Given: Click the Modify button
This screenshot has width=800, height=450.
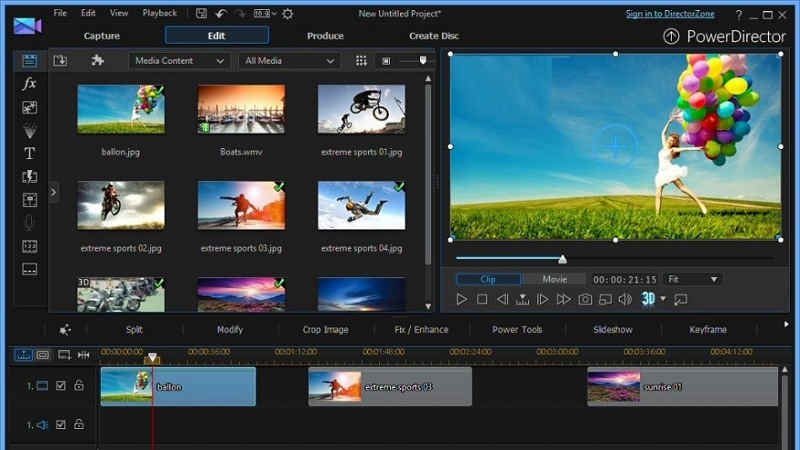Looking at the screenshot, I should (230, 330).
